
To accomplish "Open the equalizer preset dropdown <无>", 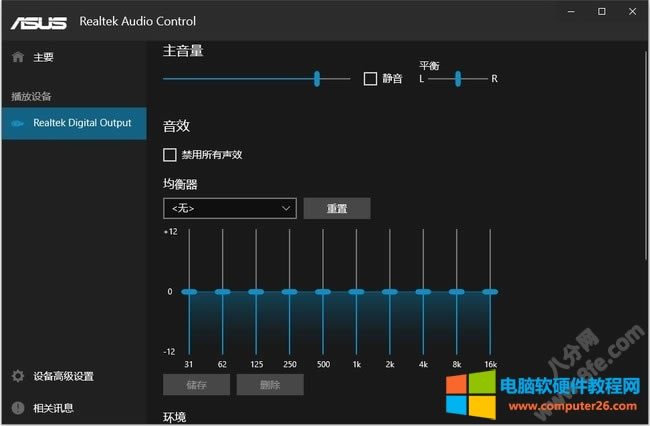I will (229, 208).
